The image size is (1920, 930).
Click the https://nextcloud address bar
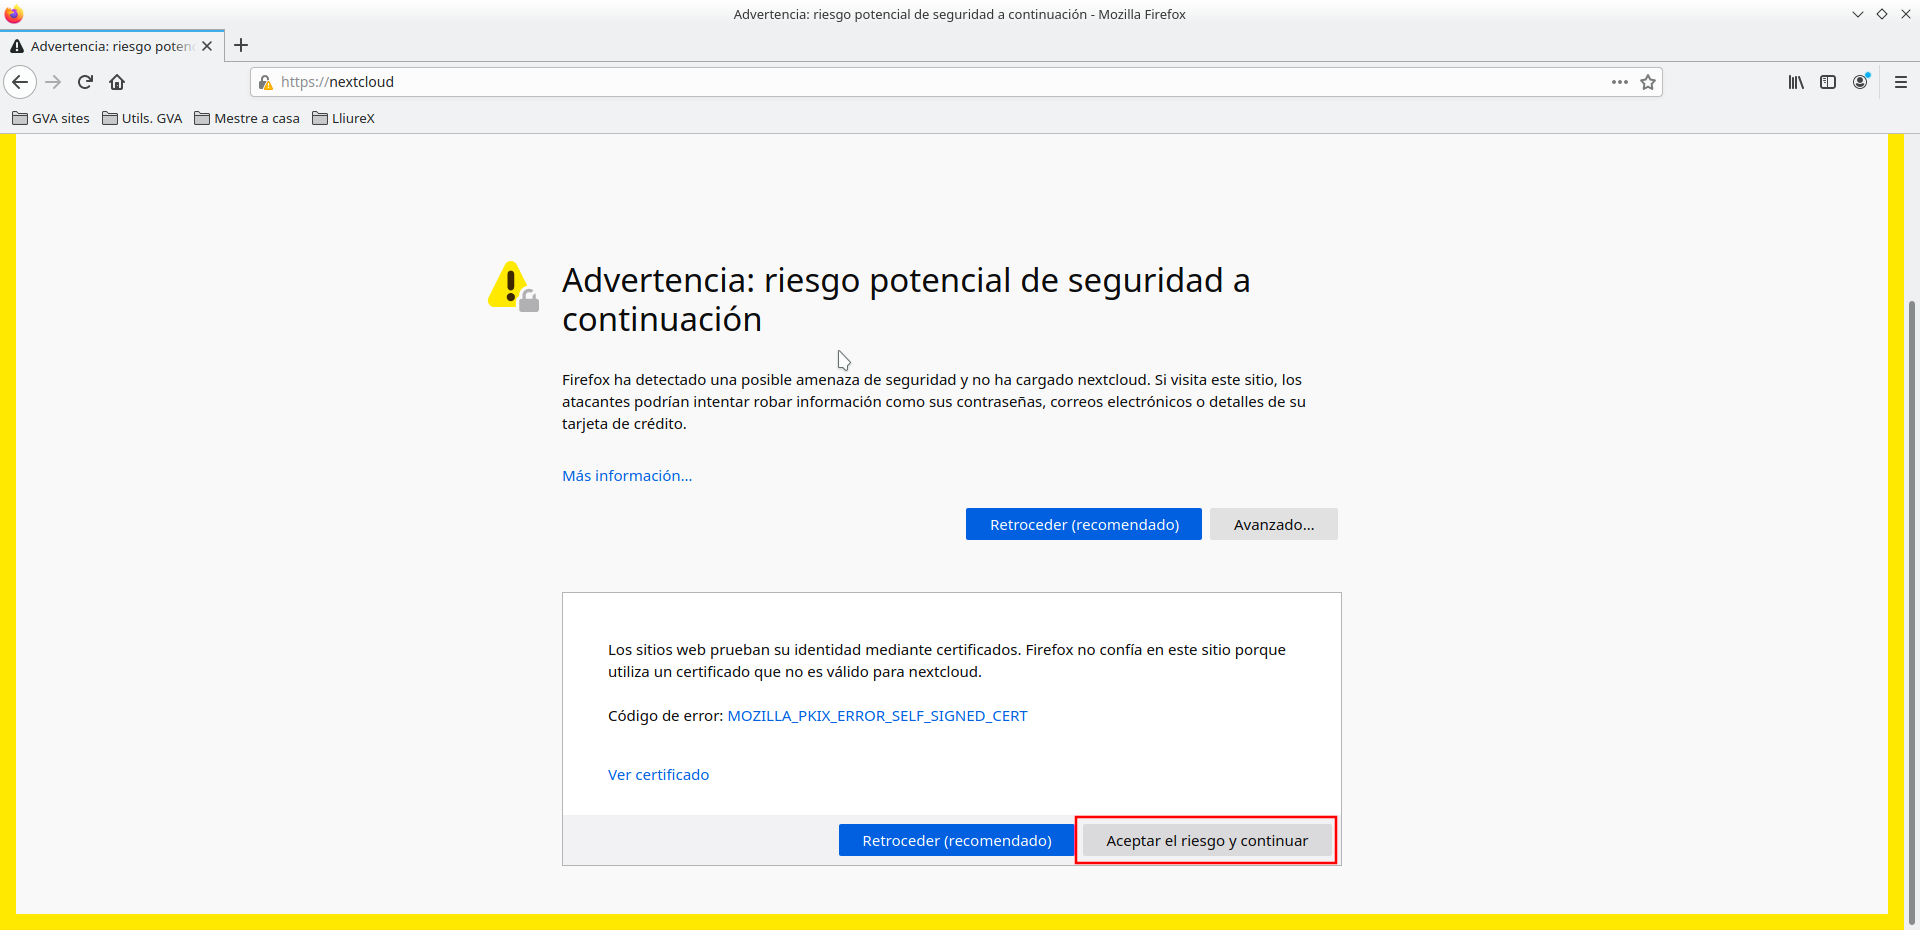pos(900,82)
